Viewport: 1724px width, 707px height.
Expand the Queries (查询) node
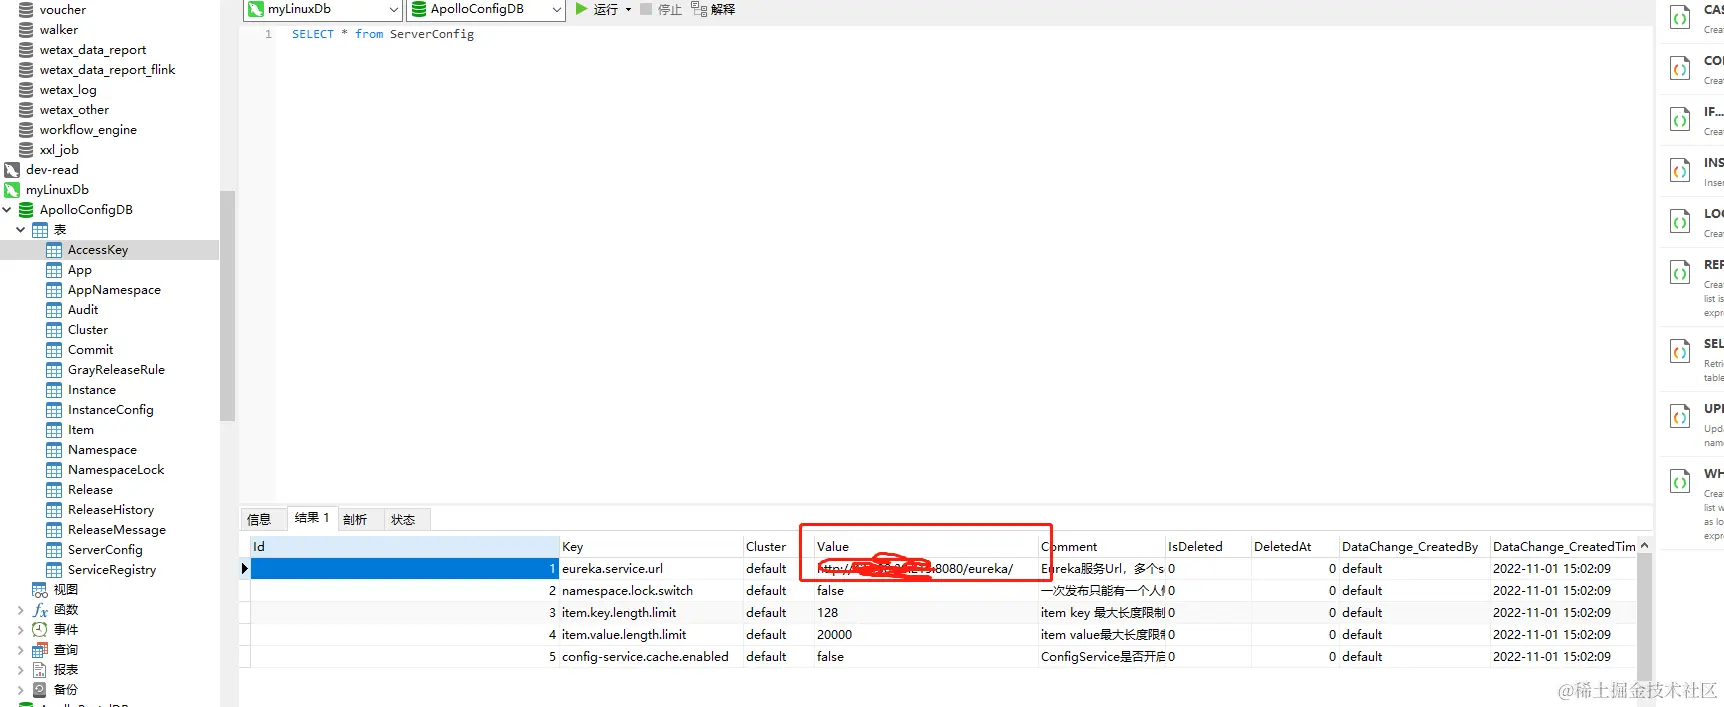tap(20, 649)
